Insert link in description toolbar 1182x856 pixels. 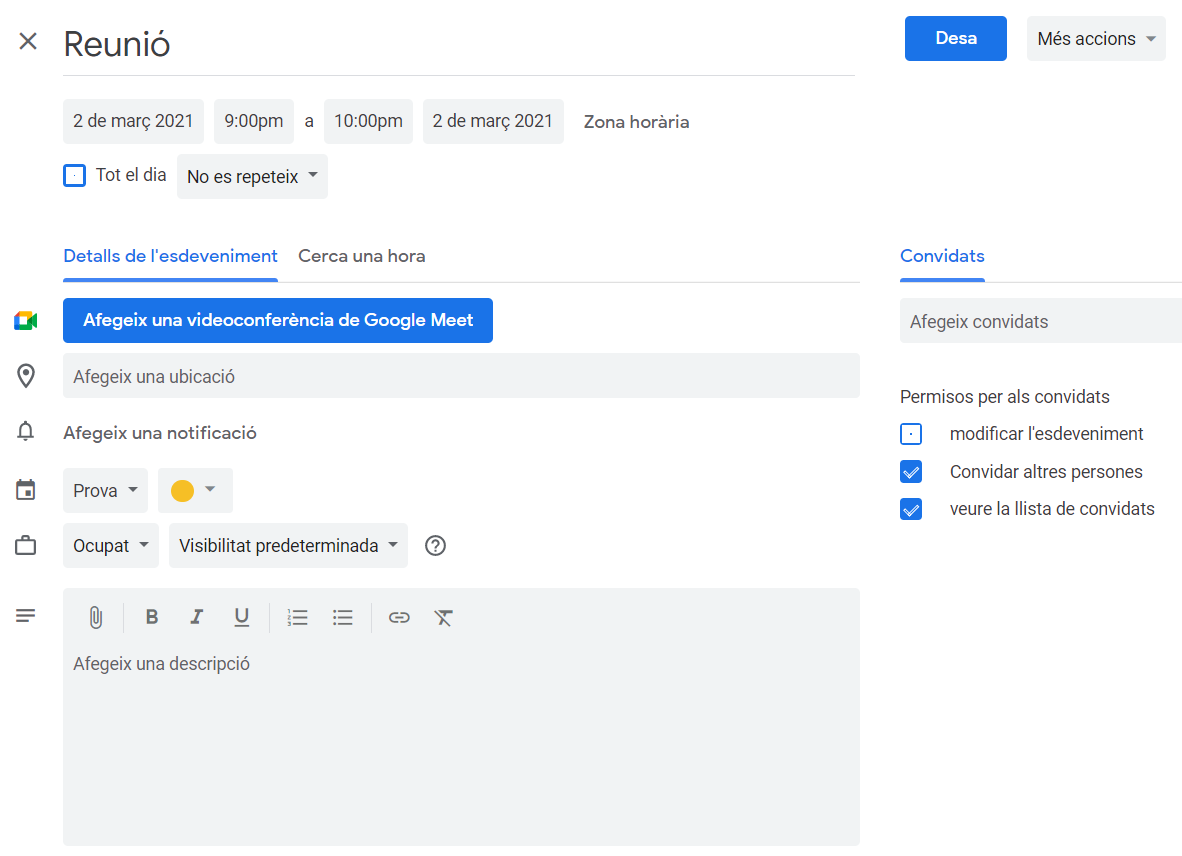click(399, 618)
